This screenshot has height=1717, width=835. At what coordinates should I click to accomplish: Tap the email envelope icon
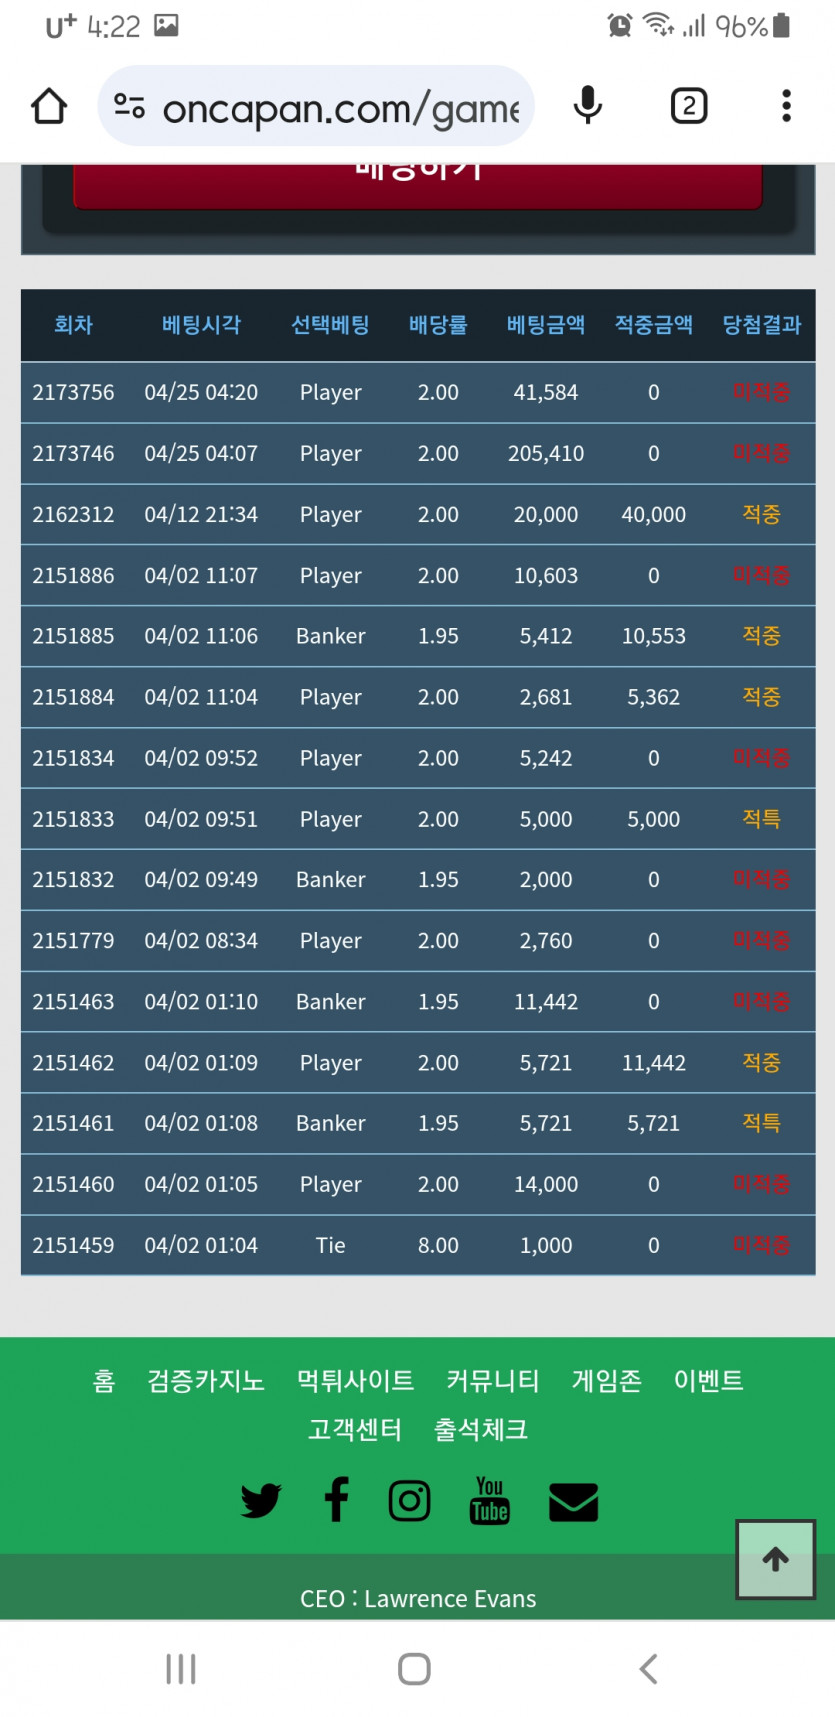click(574, 1502)
